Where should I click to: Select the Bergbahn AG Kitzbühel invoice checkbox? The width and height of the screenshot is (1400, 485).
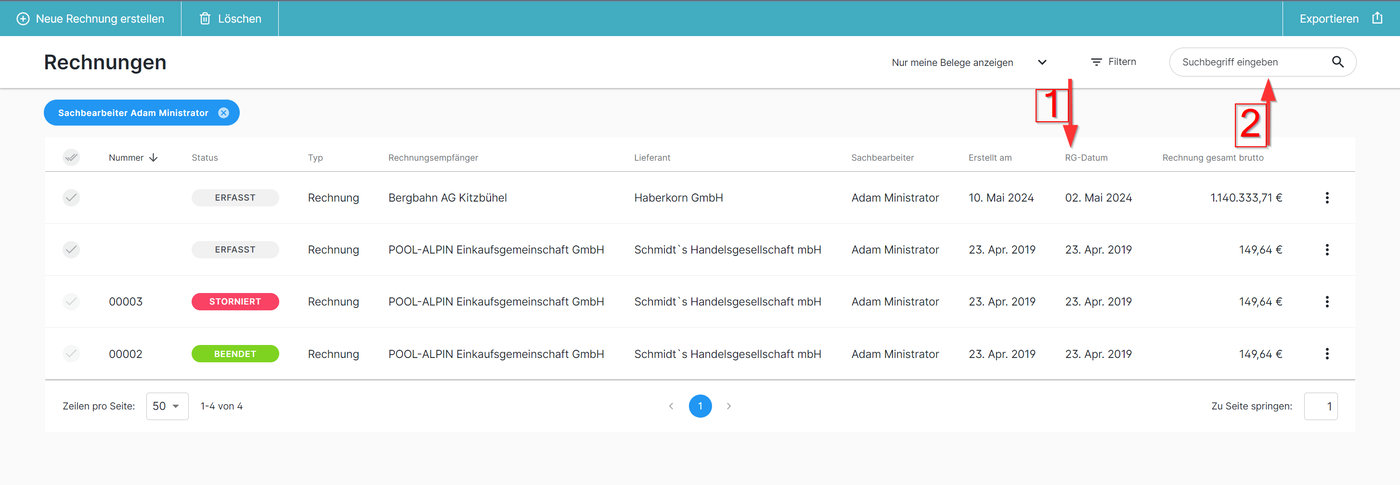pos(71,198)
